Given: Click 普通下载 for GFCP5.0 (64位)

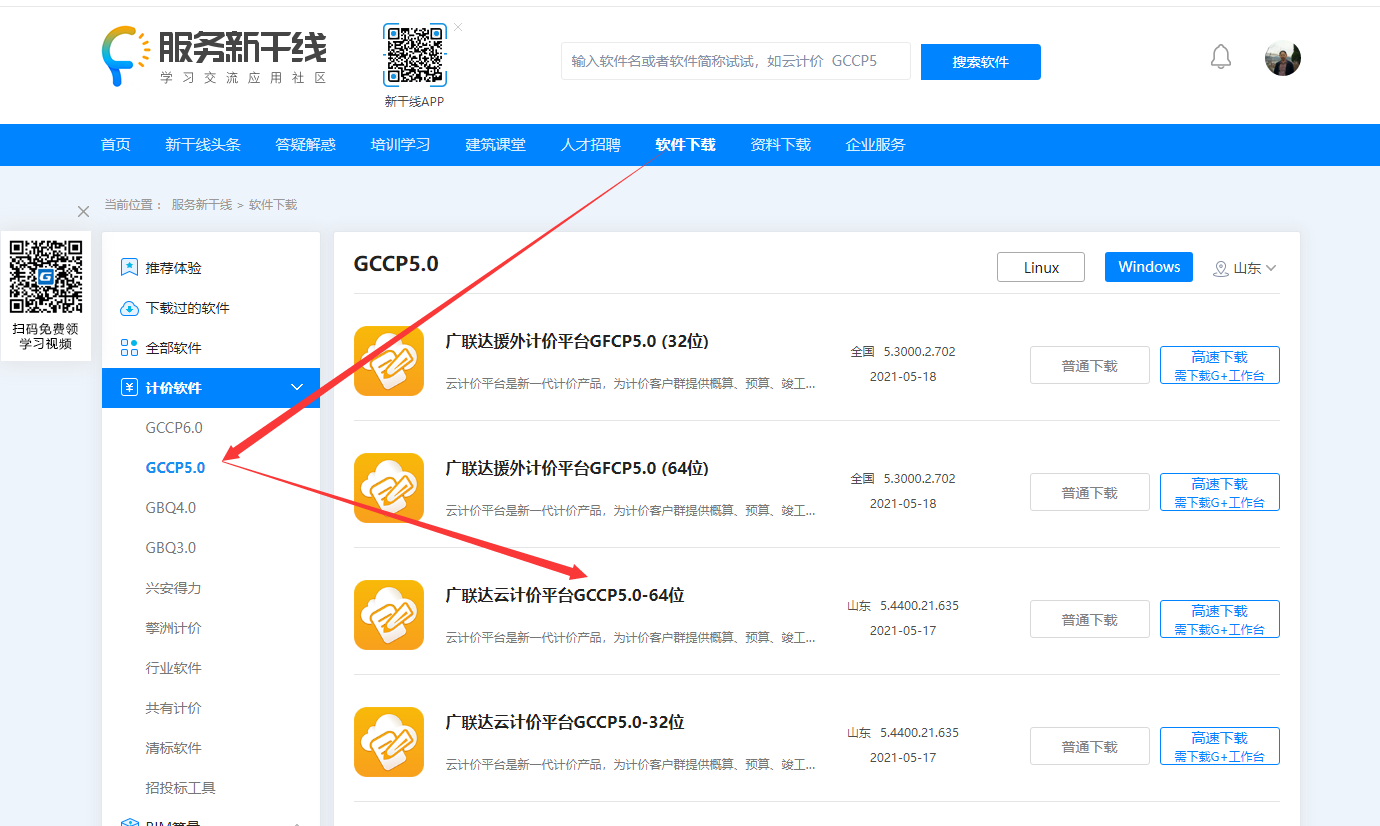Looking at the screenshot, I should tap(1090, 492).
